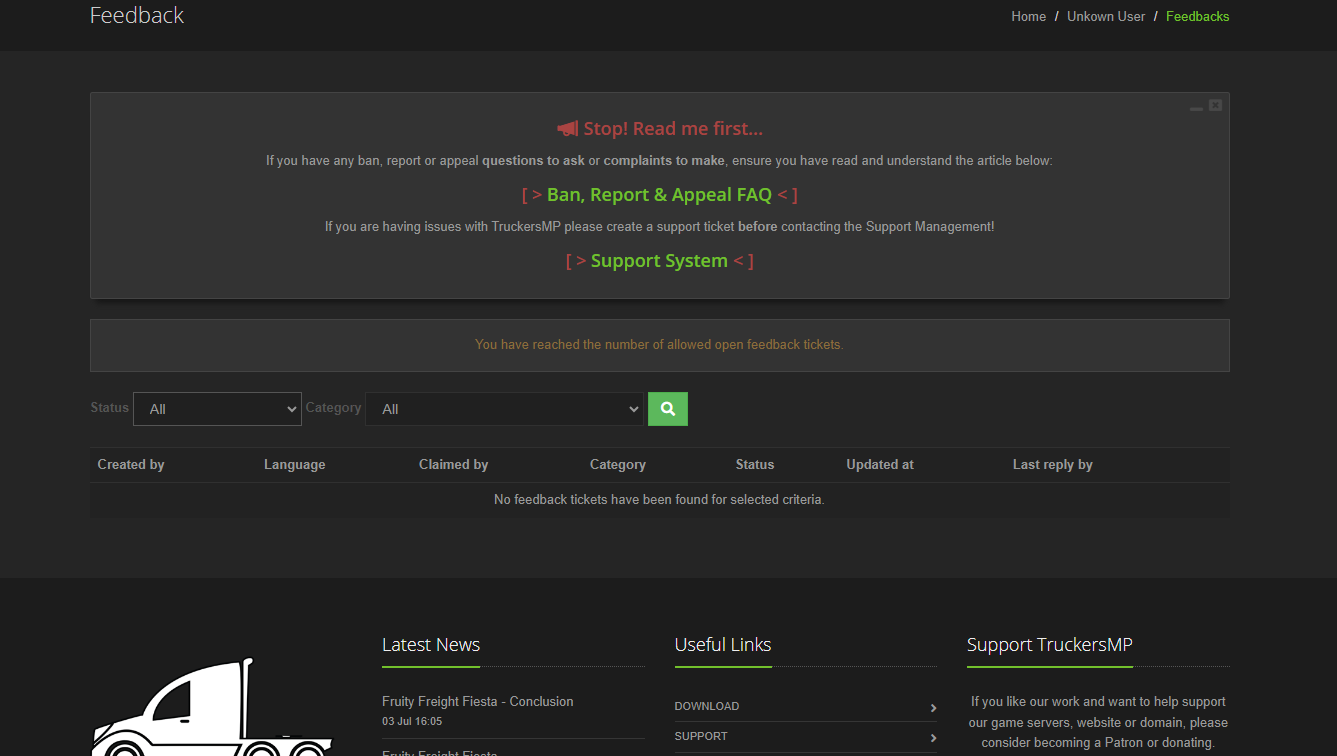Select the Feedbacks breadcrumb

click(x=1197, y=16)
